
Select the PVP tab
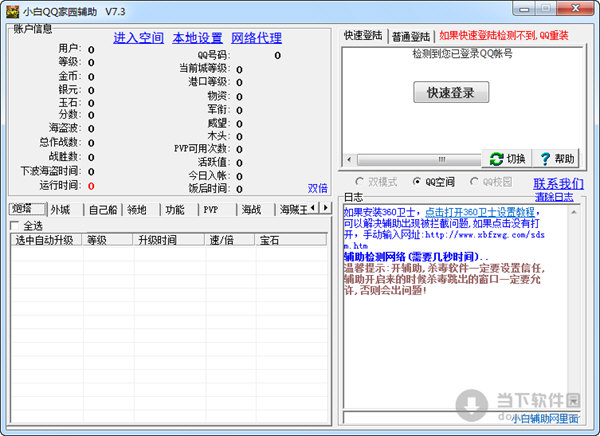217,210
